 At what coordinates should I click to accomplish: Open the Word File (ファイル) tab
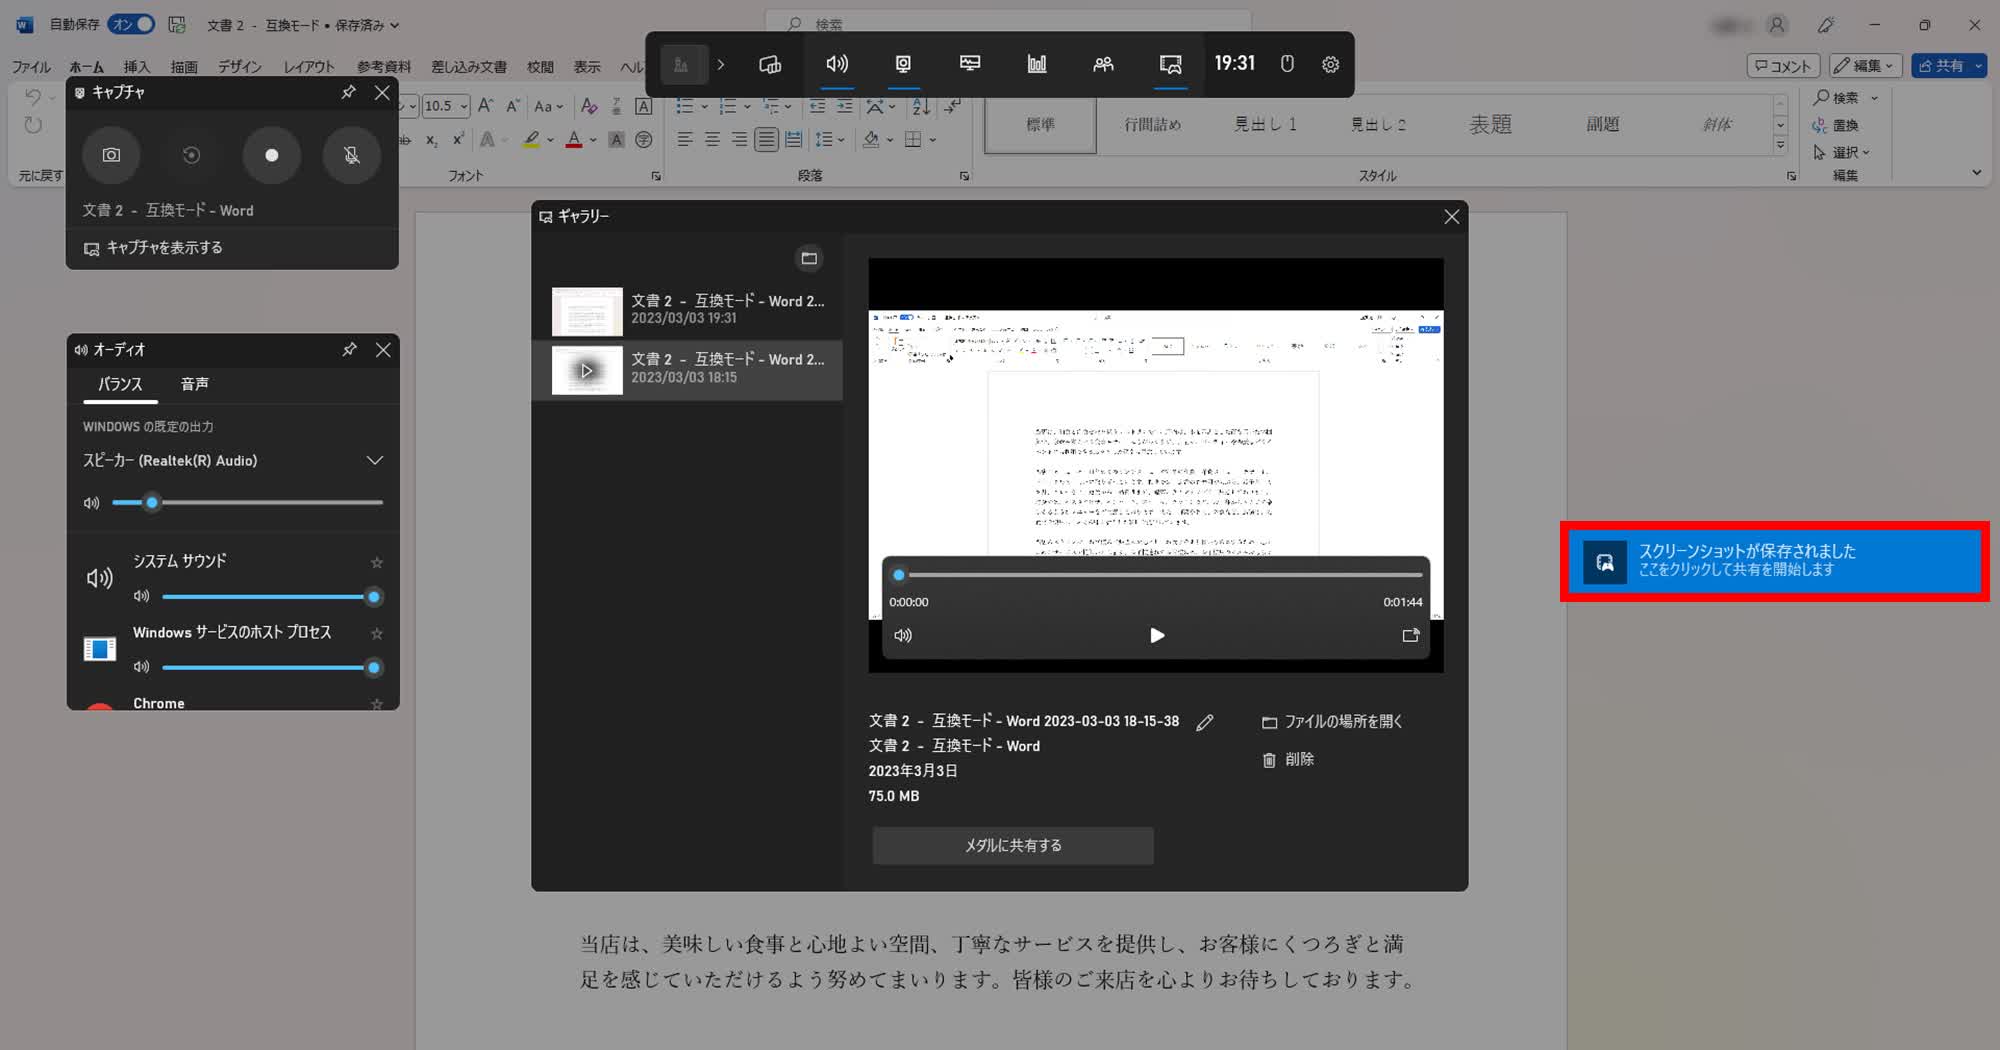point(31,66)
